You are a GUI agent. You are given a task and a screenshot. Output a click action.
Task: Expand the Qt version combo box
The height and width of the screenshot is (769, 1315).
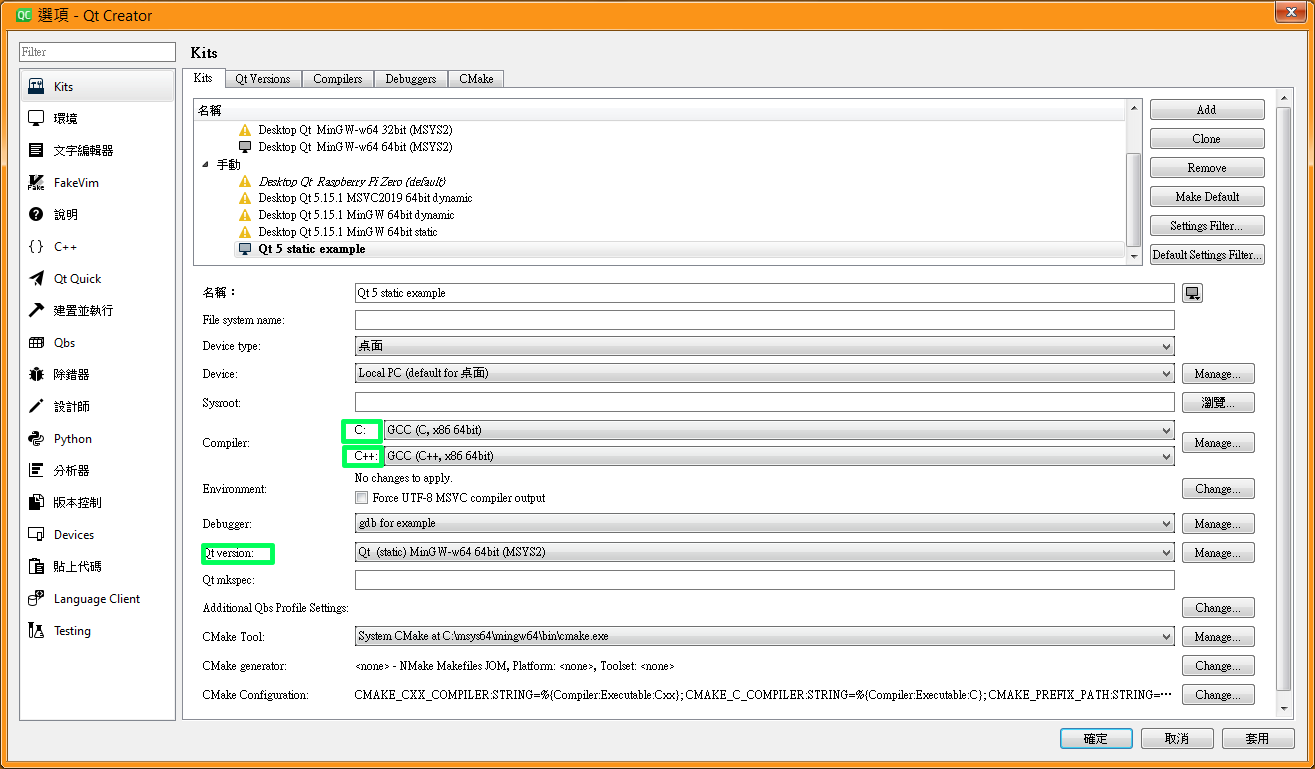coord(764,552)
